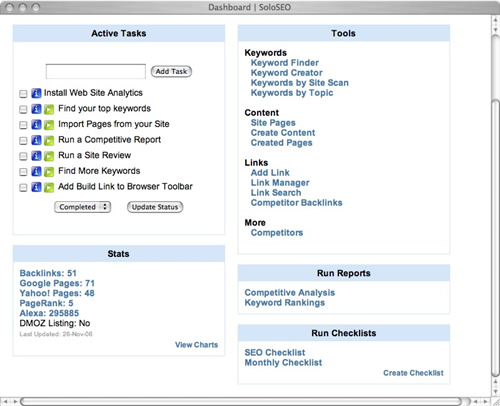The height and width of the screenshot is (406, 500).
Task: Open info icon for Add Build Link to Browser Toolbar
Action: [x=36, y=187]
